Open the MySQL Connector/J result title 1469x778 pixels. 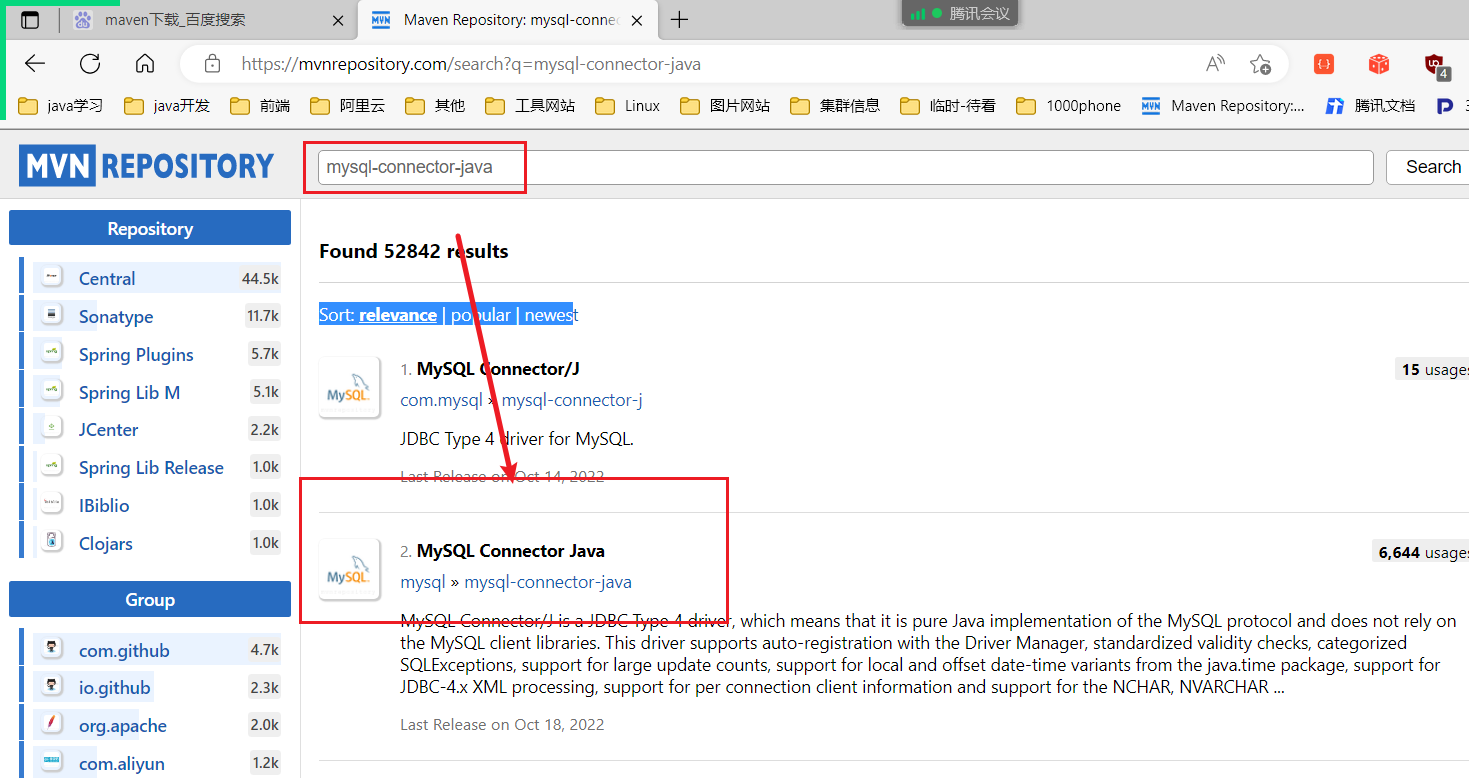(498, 369)
